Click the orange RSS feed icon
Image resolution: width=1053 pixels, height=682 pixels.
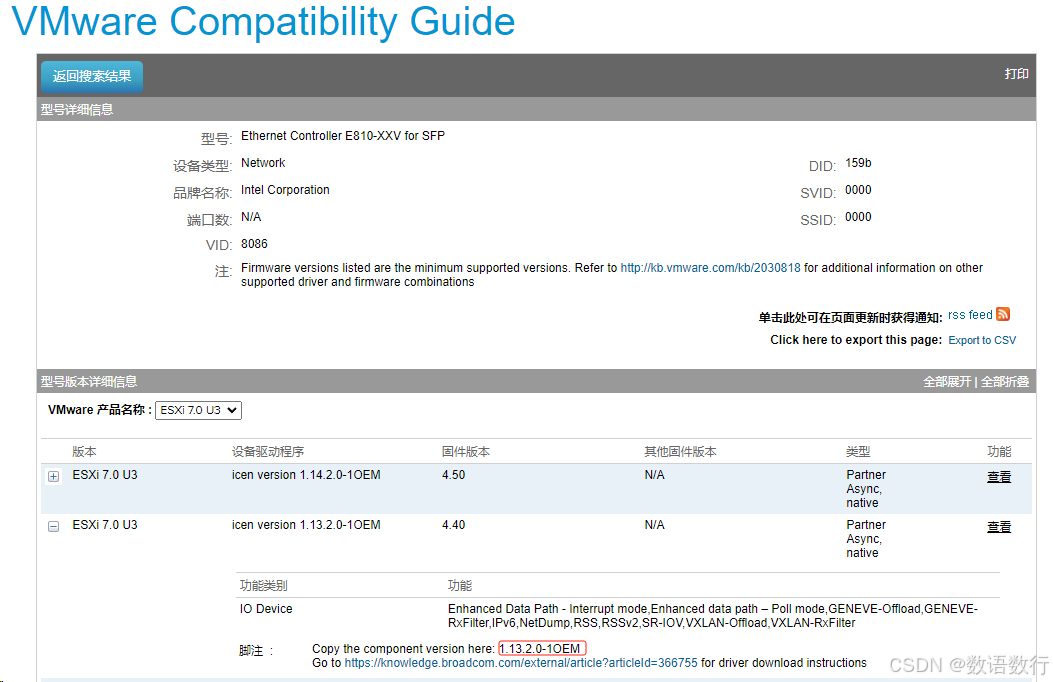[x=1003, y=314]
